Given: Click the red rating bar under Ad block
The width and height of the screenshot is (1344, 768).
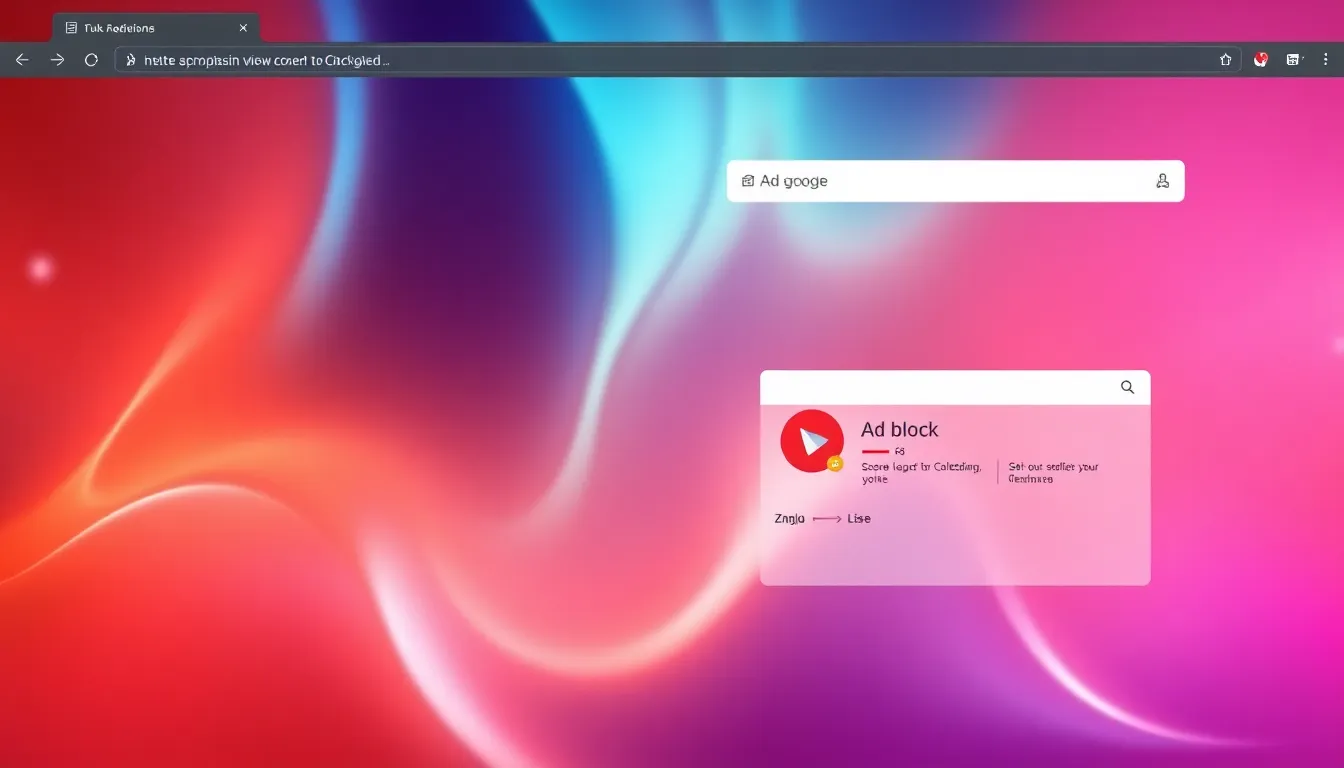Looking at the screenshot, I should click(x=875, y=451).
